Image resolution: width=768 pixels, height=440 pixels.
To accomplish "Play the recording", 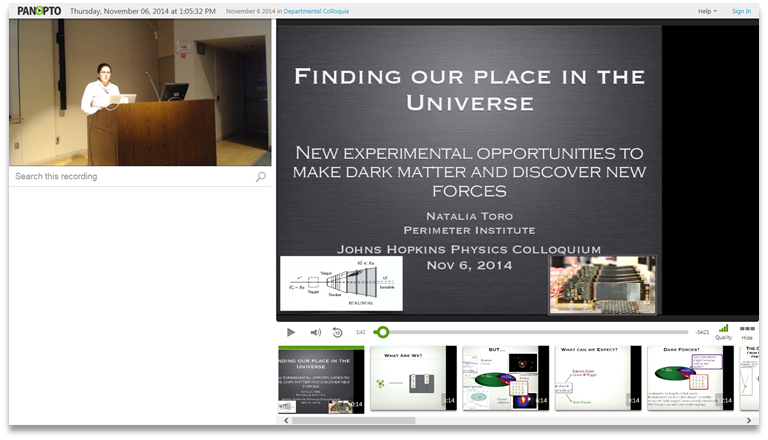I will tap(290, 332).
